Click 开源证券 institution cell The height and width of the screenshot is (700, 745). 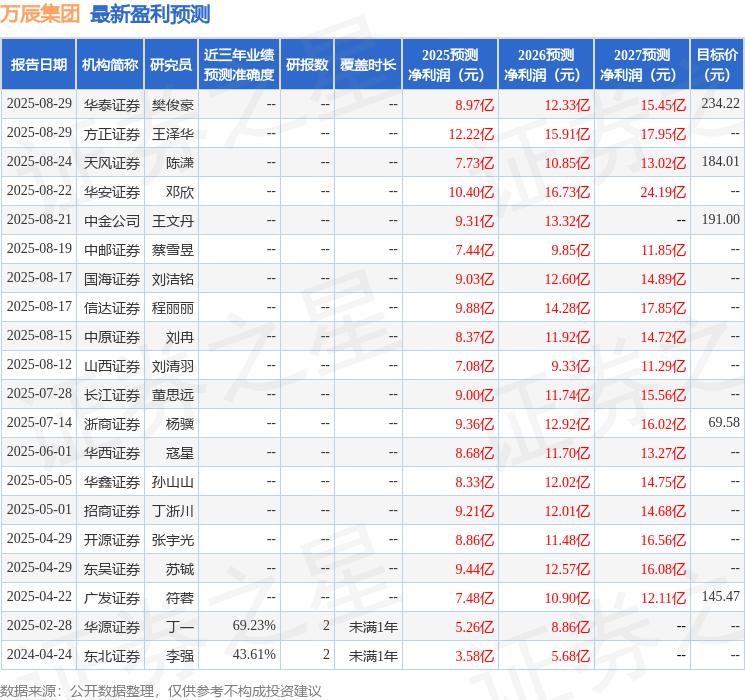pyautogui.click(x=112, y=540)
